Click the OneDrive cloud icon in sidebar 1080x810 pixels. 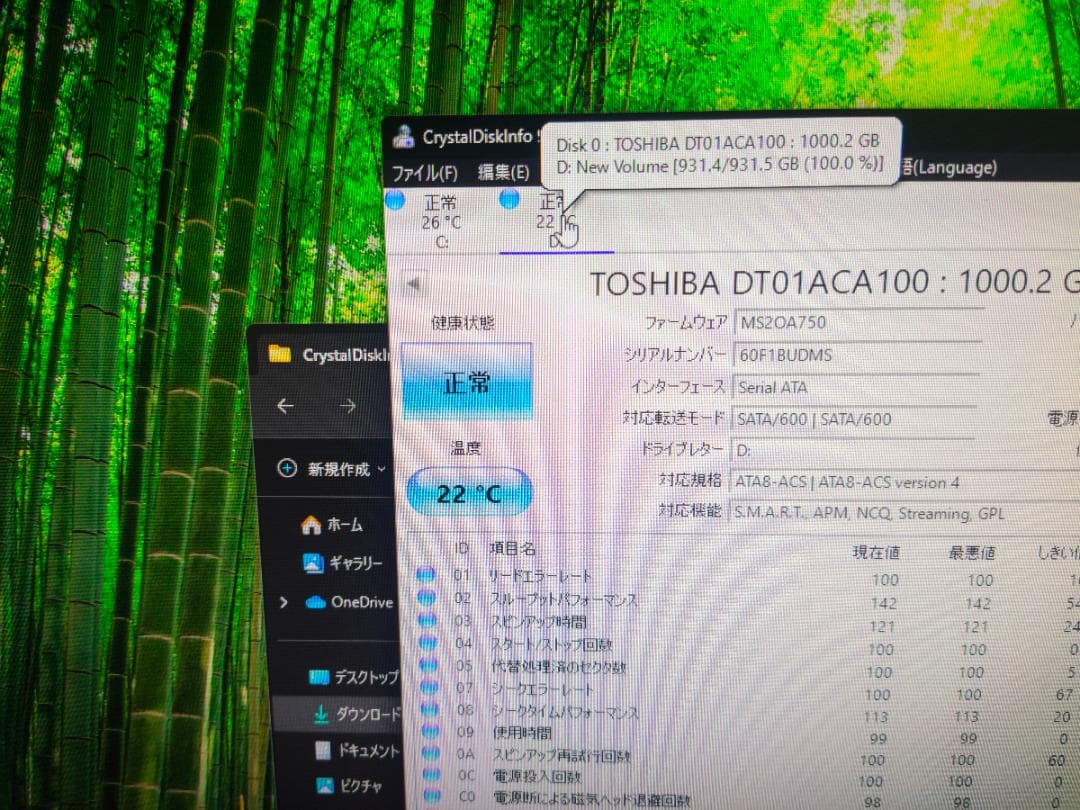tap(315, 603)
